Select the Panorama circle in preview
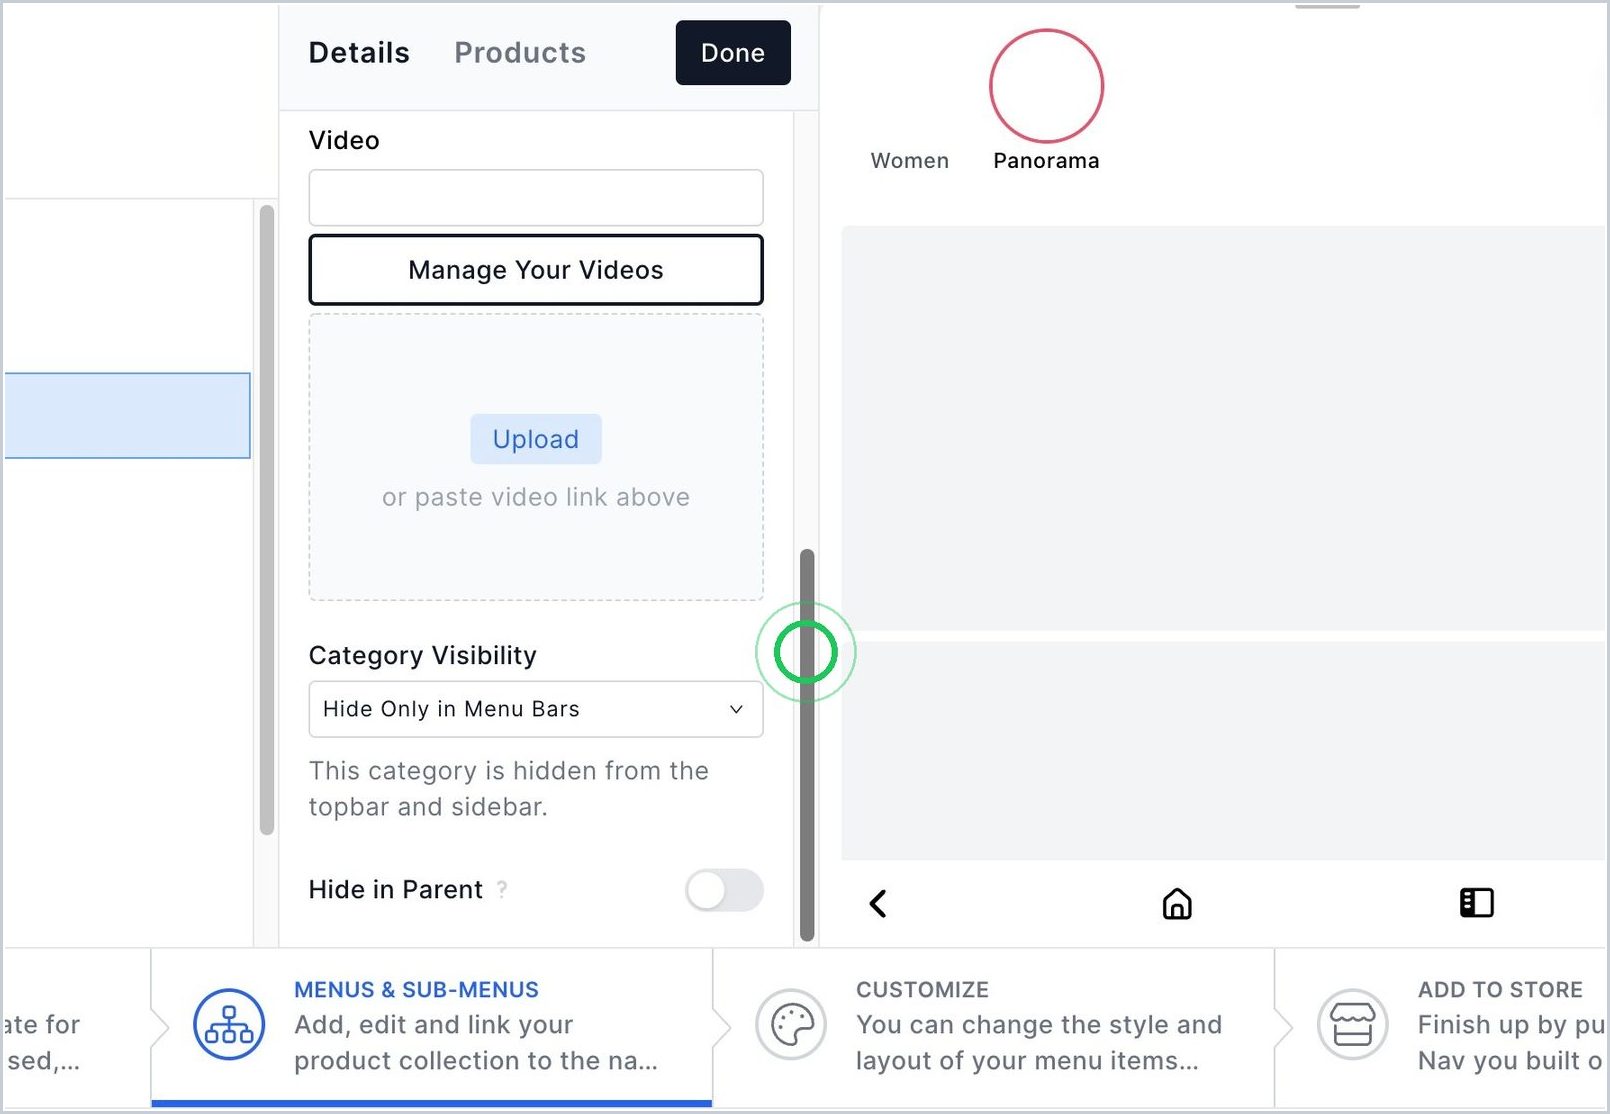Viewport: 1610px width, 1114px height. (1046, 86)
